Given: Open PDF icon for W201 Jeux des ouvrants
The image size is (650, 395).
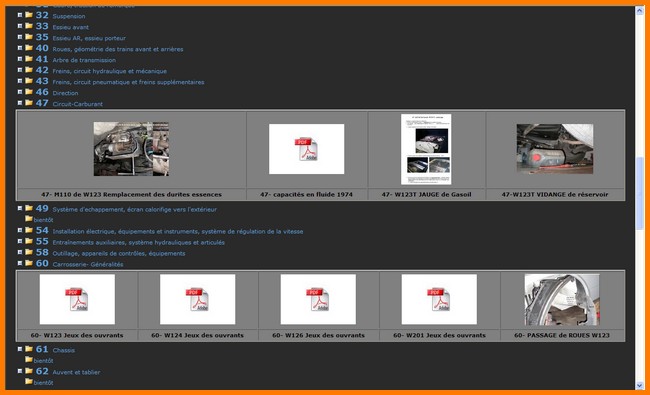Looking at the screenshot, I should pos(439,299).
